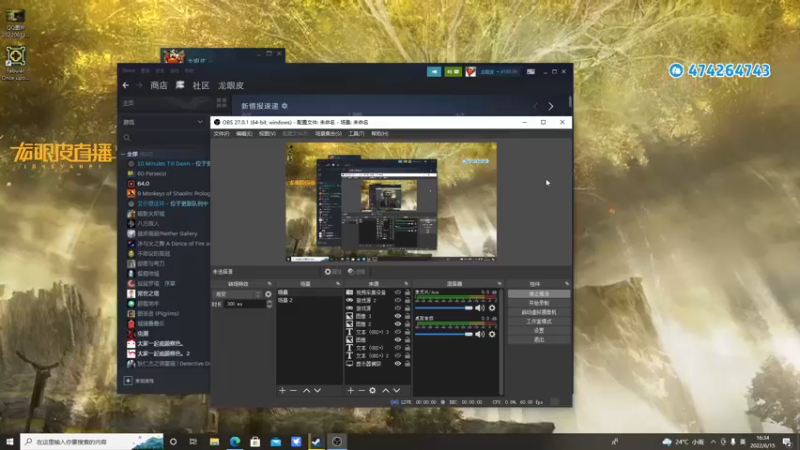Pop out the audio mixer dock header icon
The width and height of the screenshot is (800, 450).
[x=499, y=284]
